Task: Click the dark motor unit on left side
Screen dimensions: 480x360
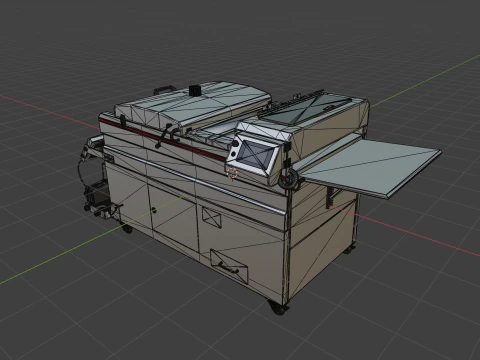Action: click(97, 196)
